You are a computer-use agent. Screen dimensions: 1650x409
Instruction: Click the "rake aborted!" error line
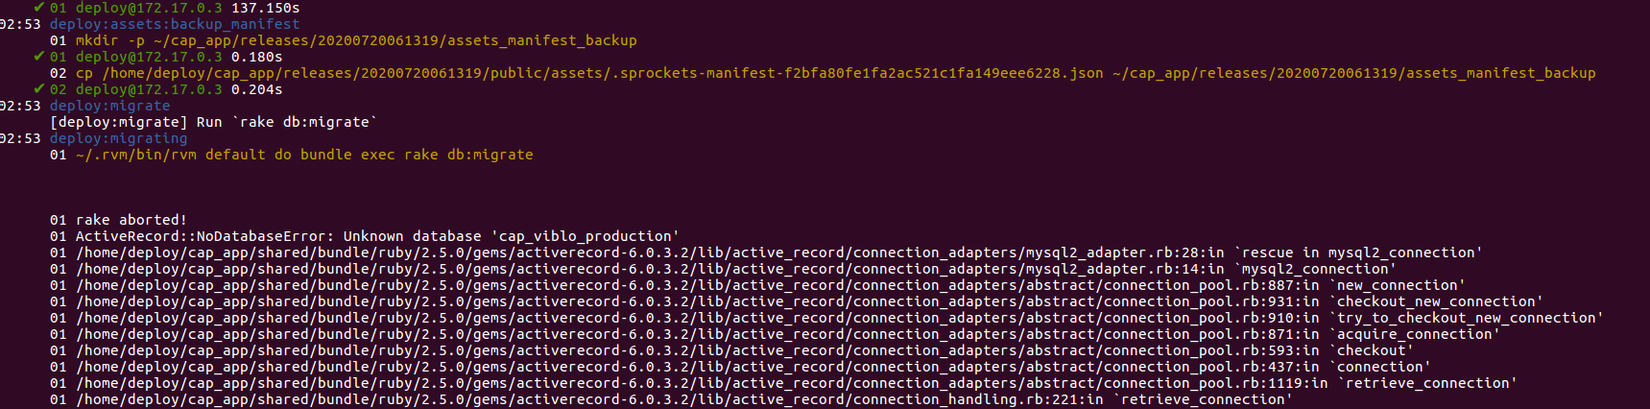(131, 220)
